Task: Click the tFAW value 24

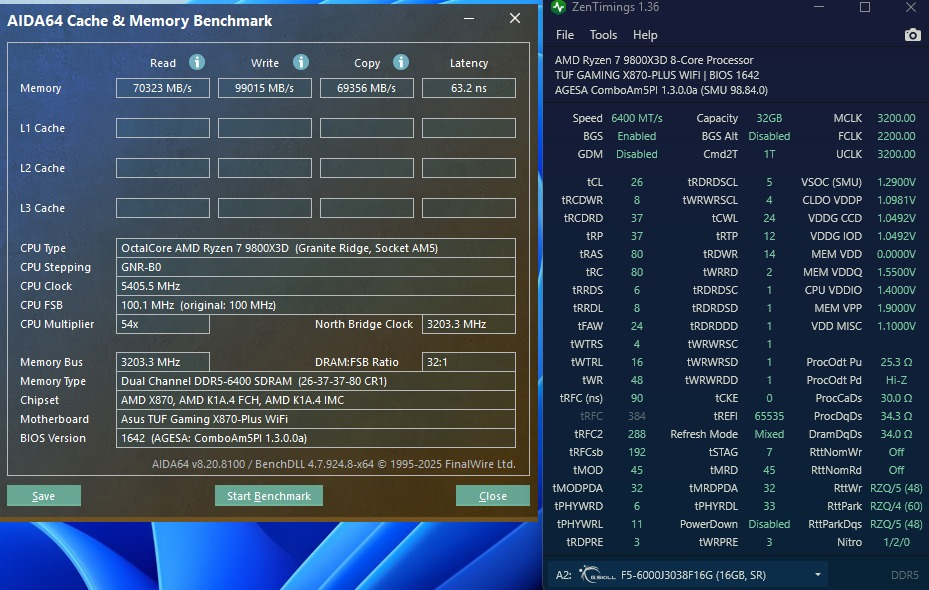Action: tap(636, 326)
